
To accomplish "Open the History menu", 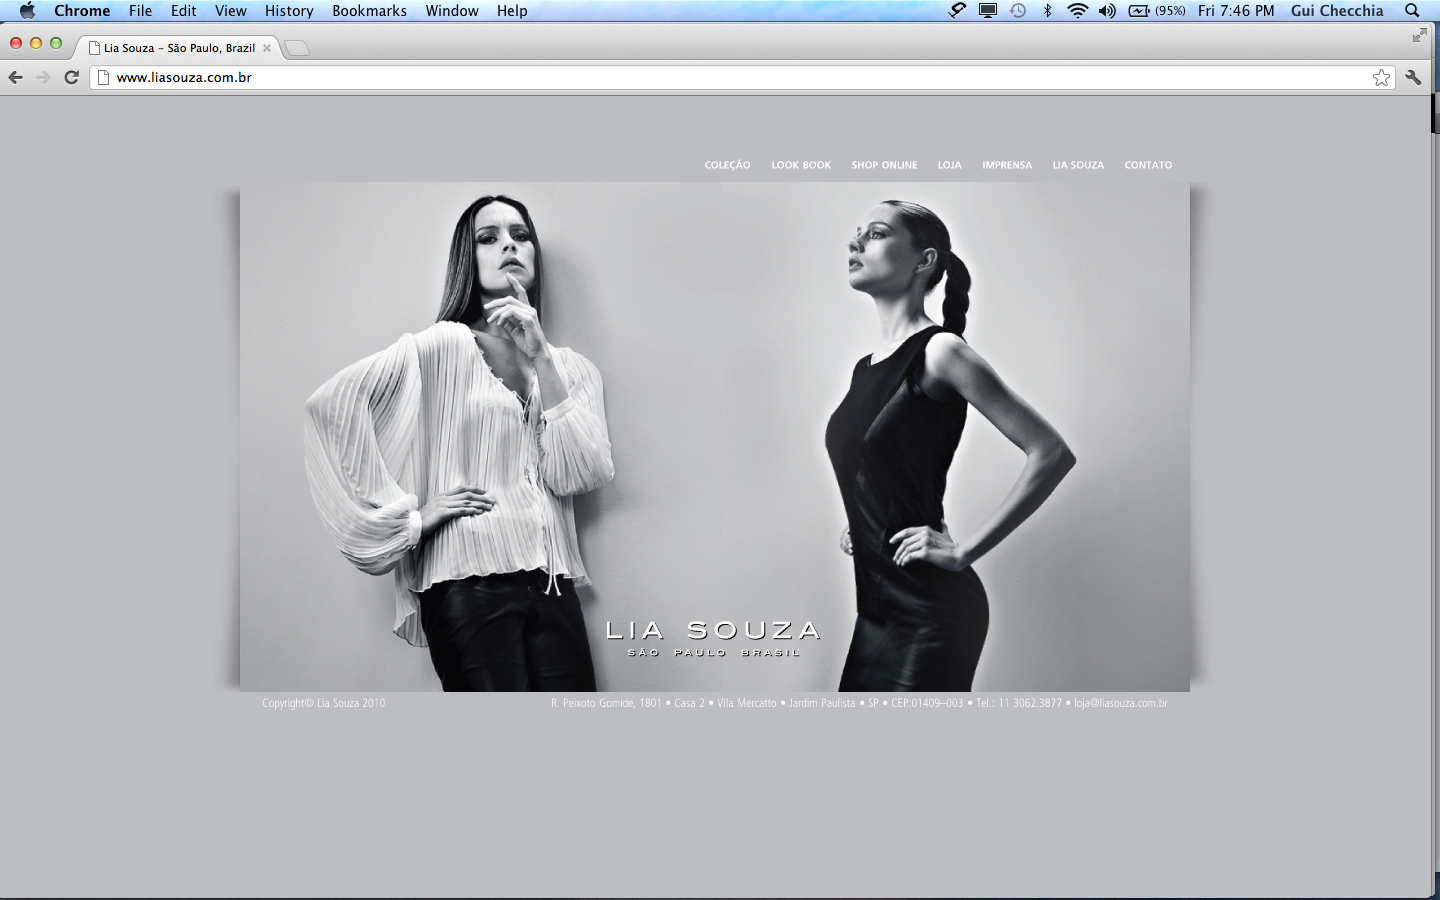I will [x=289, y=10].
